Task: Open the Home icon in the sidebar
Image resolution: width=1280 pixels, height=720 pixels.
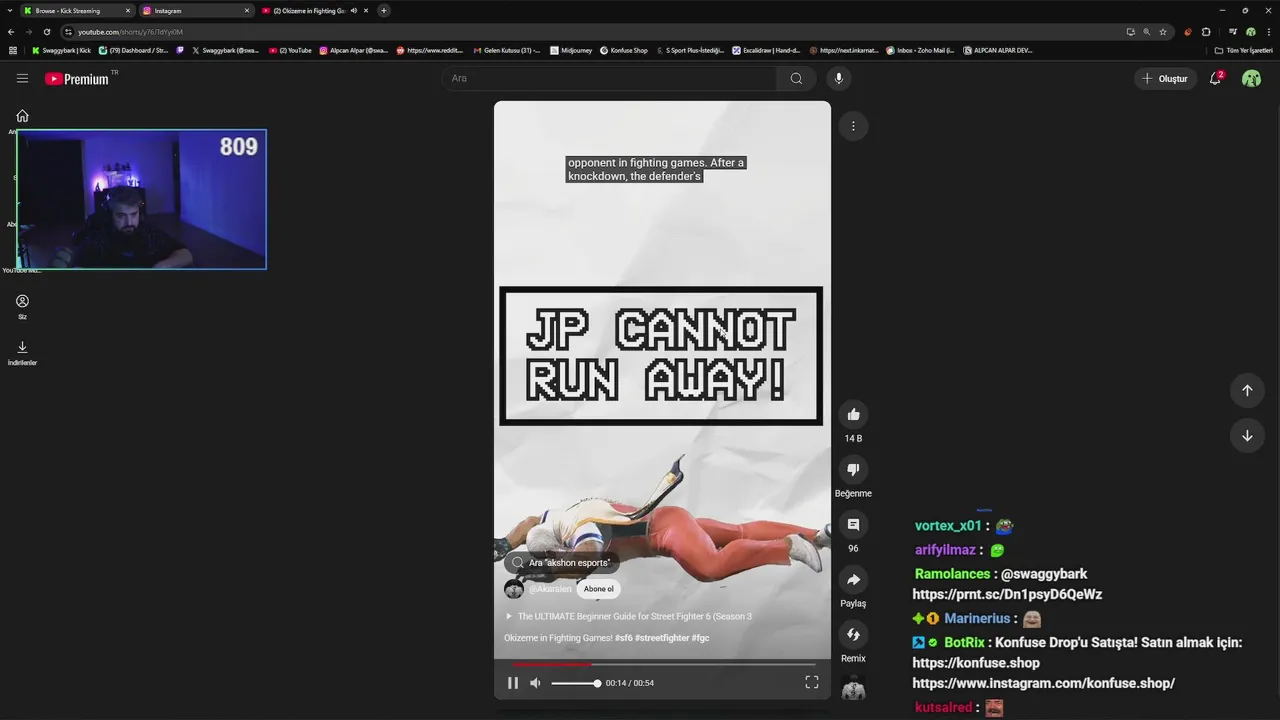Action: coord(22,116)
